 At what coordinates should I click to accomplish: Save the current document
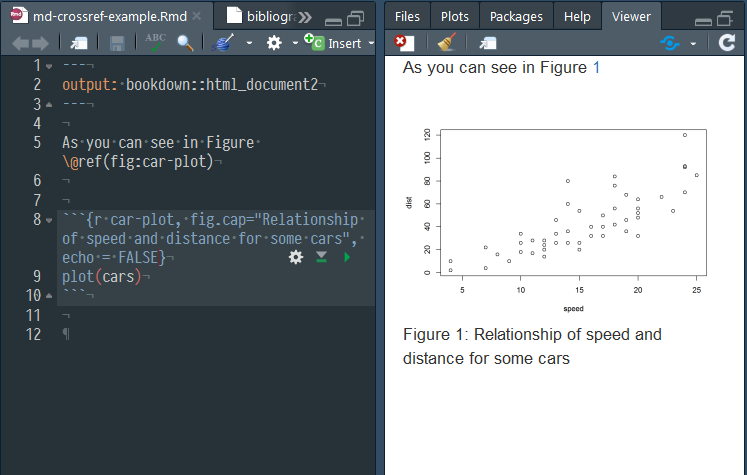pyautogui.click(x=117, y=43)
